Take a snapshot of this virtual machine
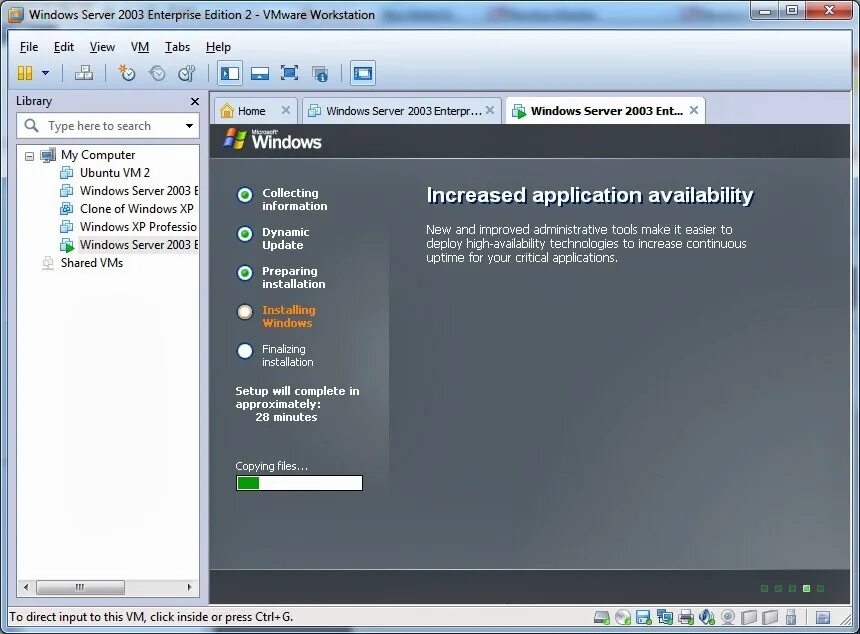860x634 pixels. (127, 73)
